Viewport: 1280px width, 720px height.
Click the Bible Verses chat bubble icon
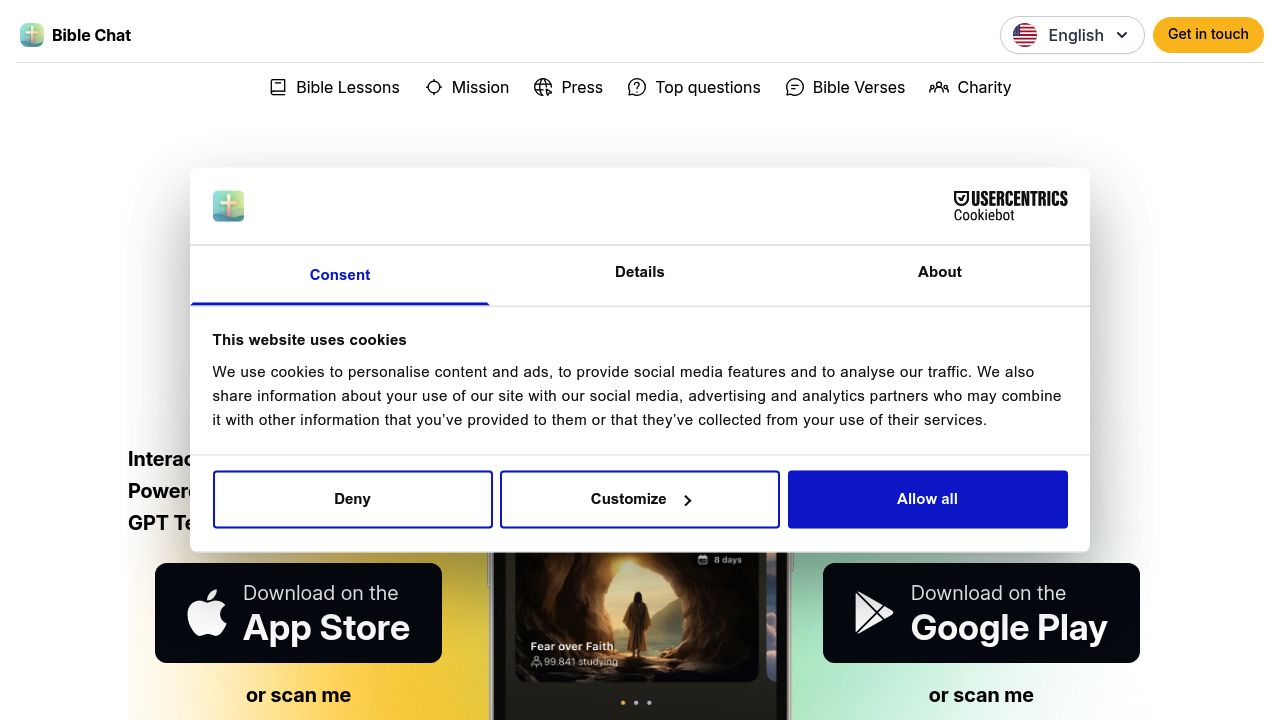click(x=795, y=87)
